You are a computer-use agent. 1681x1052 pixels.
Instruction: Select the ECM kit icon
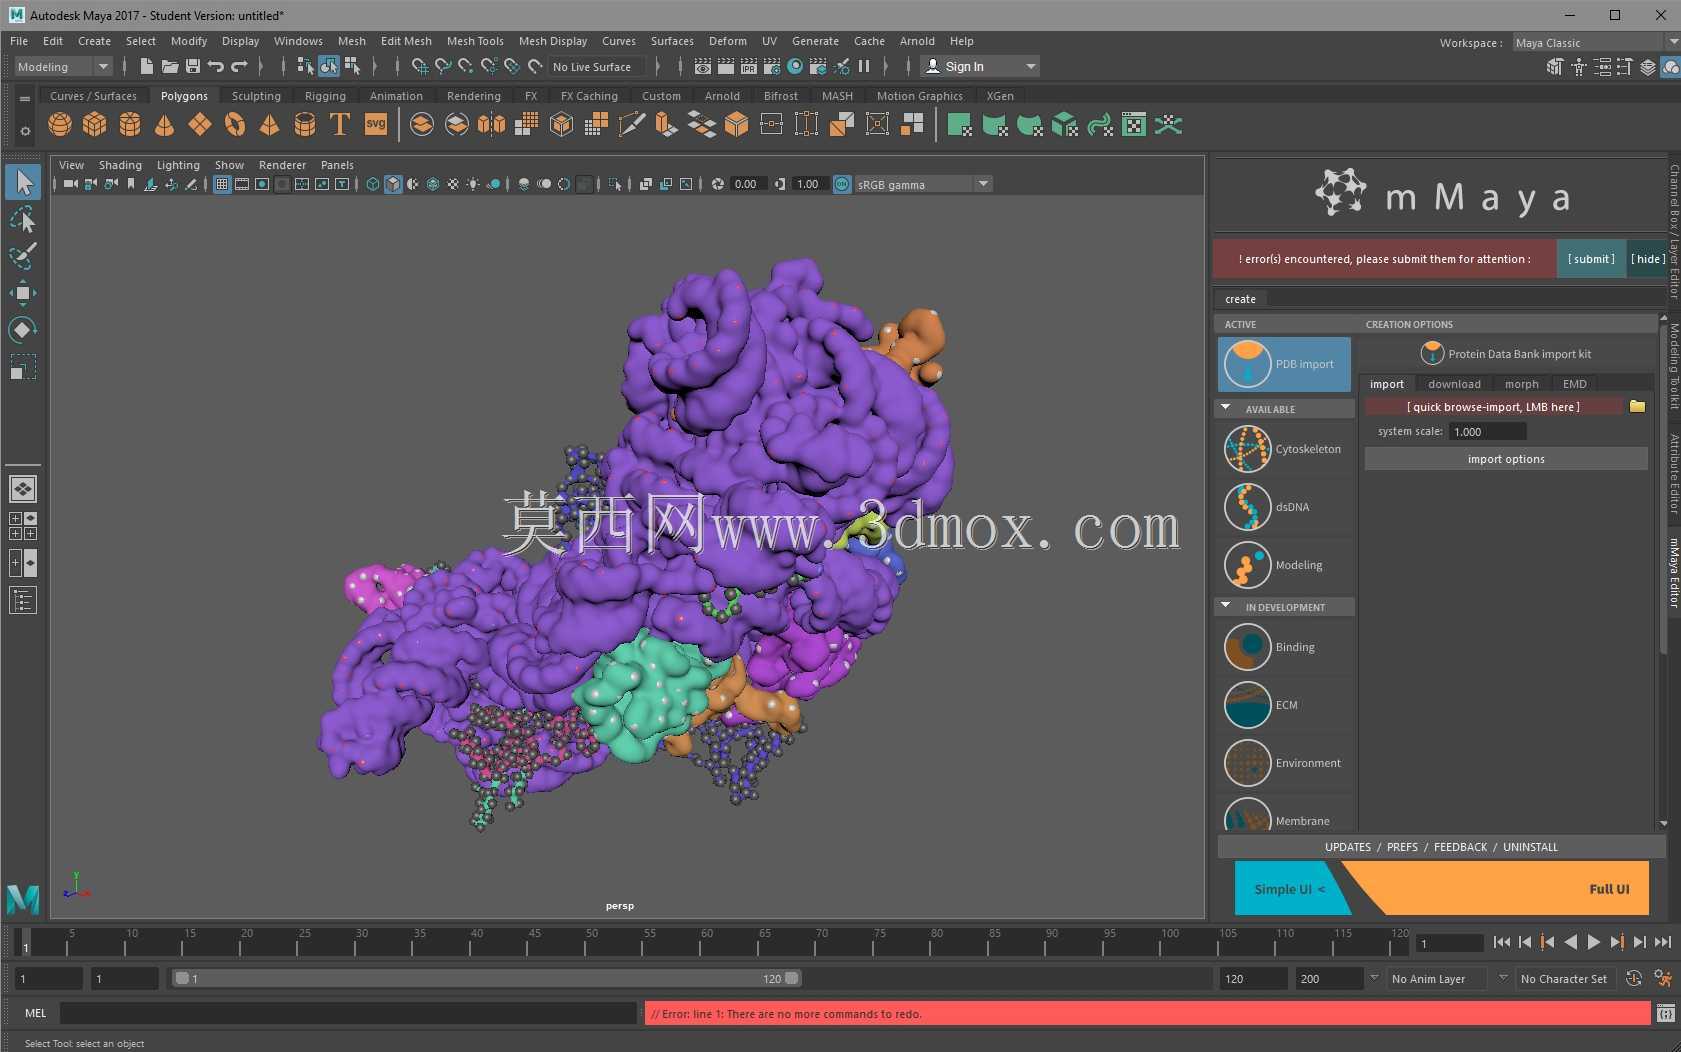[x=1248, y=705]
